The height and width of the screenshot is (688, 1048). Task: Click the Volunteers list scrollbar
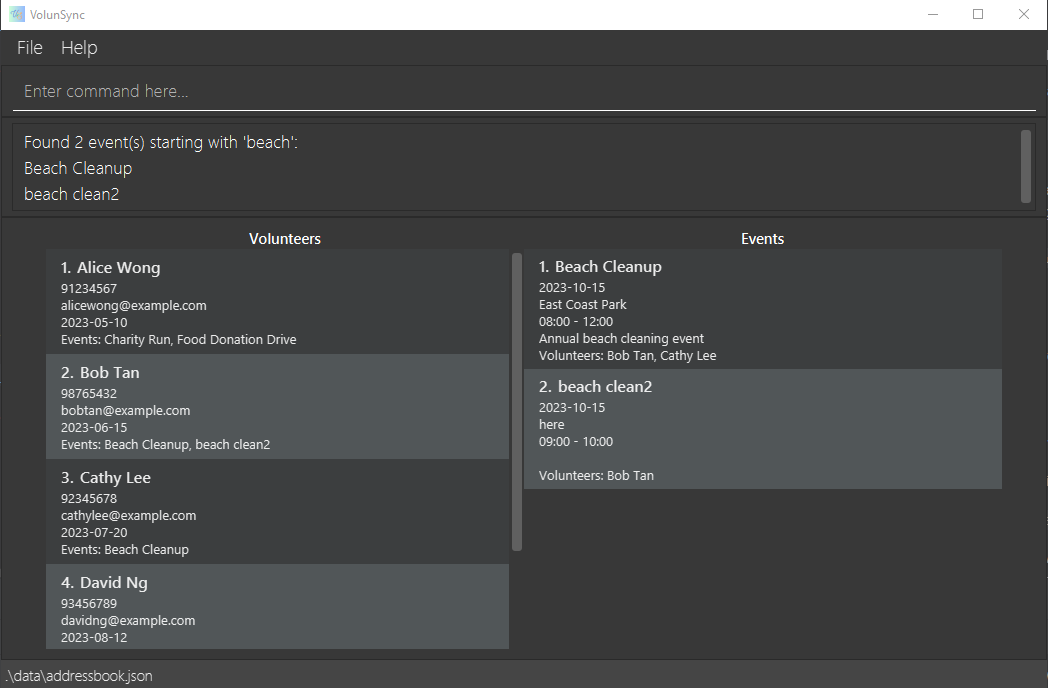pyautogui.click(x=517, y=402)
